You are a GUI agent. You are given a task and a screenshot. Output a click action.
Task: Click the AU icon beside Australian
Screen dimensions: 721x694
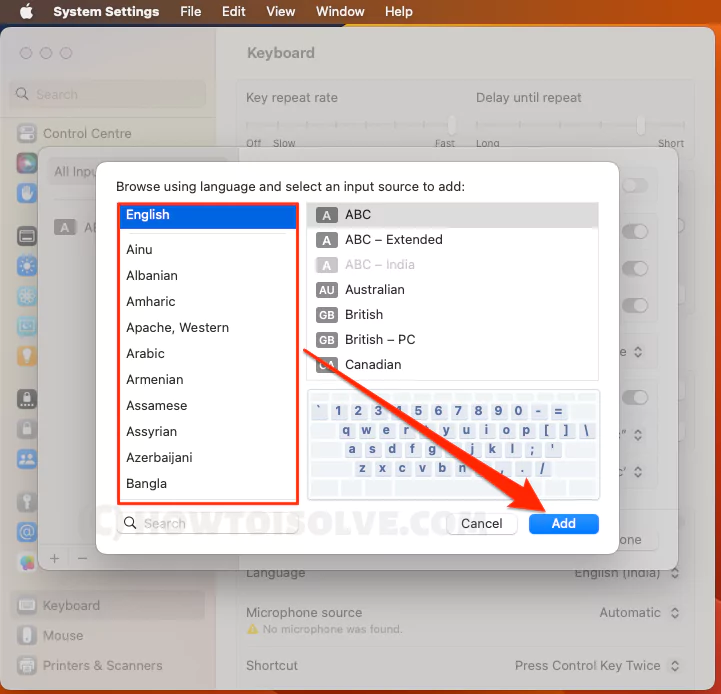(326, 290)
